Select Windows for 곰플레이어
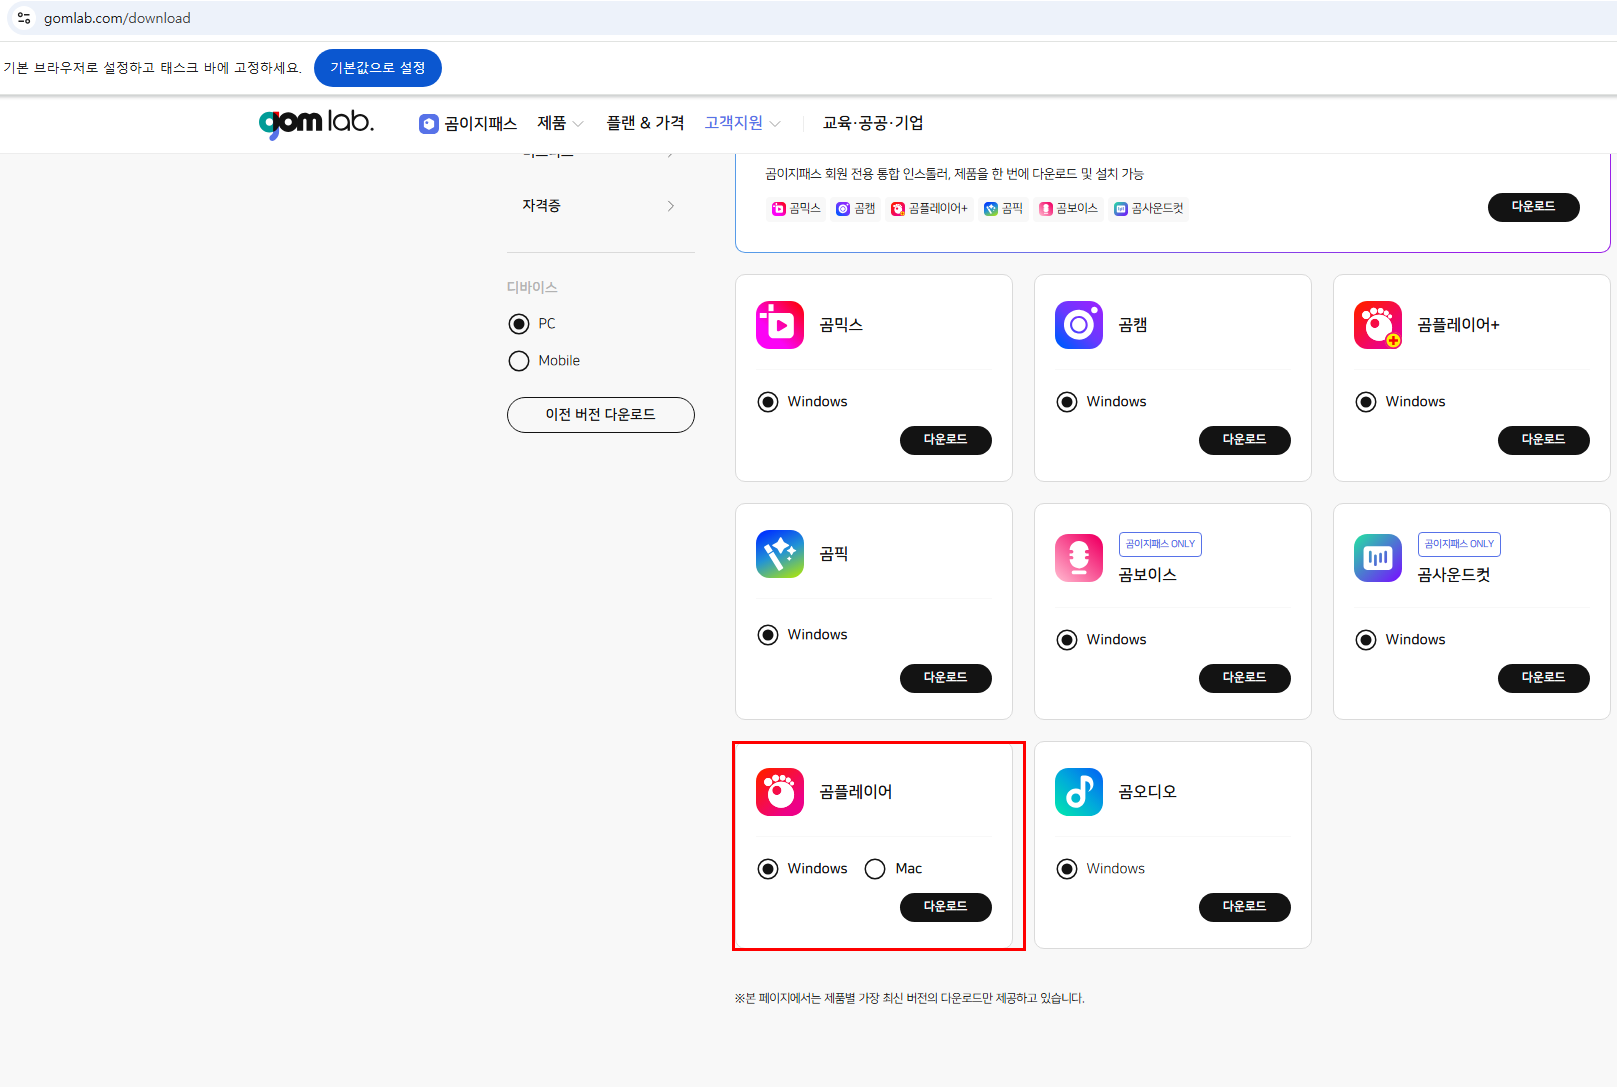This screenshot has height=1087, width=1617. point(768,869)
